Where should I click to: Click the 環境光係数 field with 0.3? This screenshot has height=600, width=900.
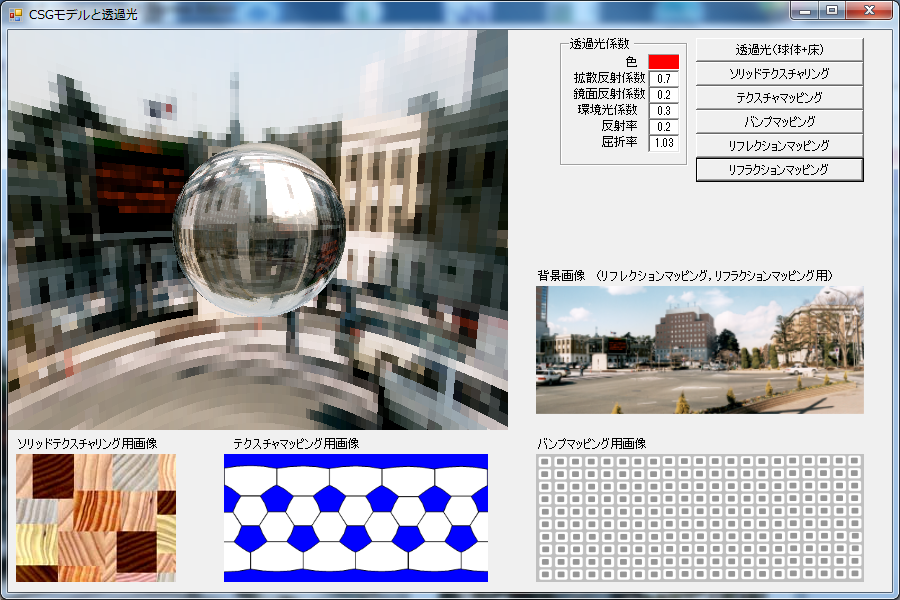[x=664, y=111]
